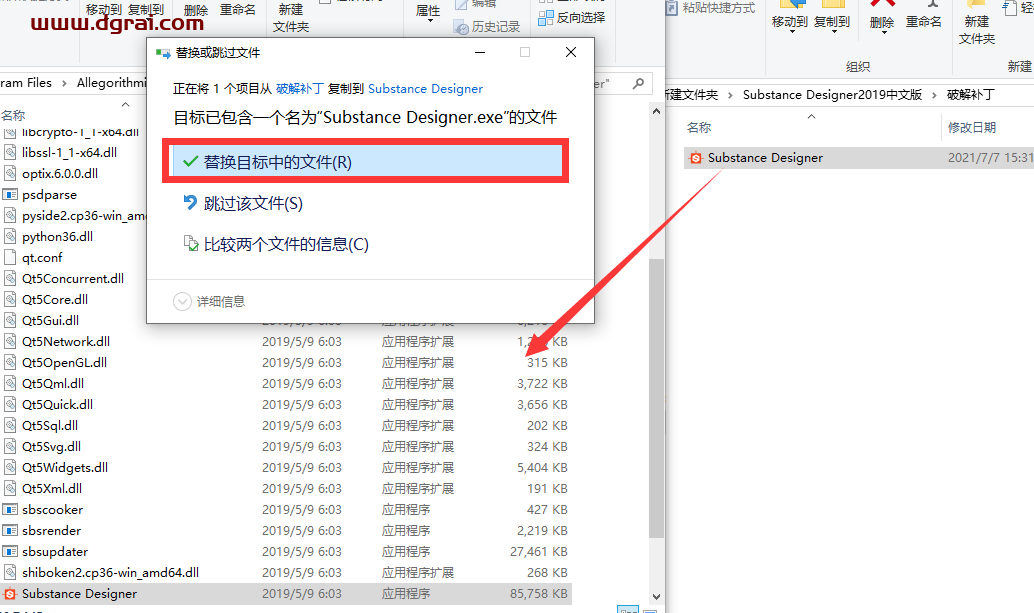Click Rename in left window ribbon
The height and width of the screenshot is (613, 1034).
(237, 10)
